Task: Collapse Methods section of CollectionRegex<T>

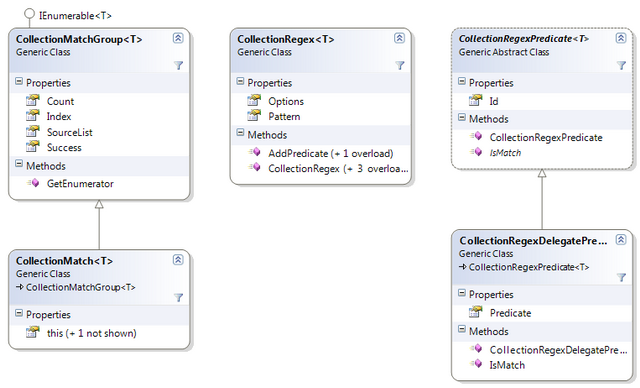Action: coord(240,133)
